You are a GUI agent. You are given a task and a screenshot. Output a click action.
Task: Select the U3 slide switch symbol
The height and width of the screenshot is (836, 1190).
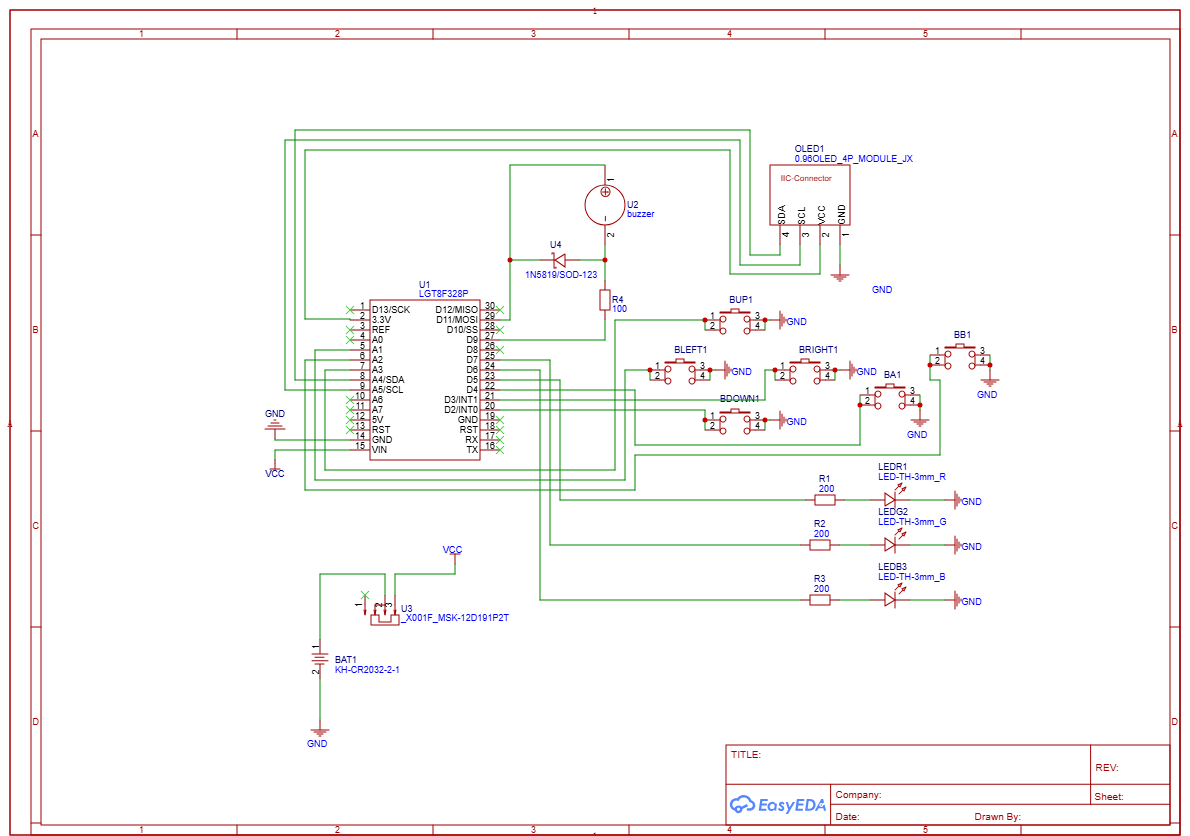[384, 614]
